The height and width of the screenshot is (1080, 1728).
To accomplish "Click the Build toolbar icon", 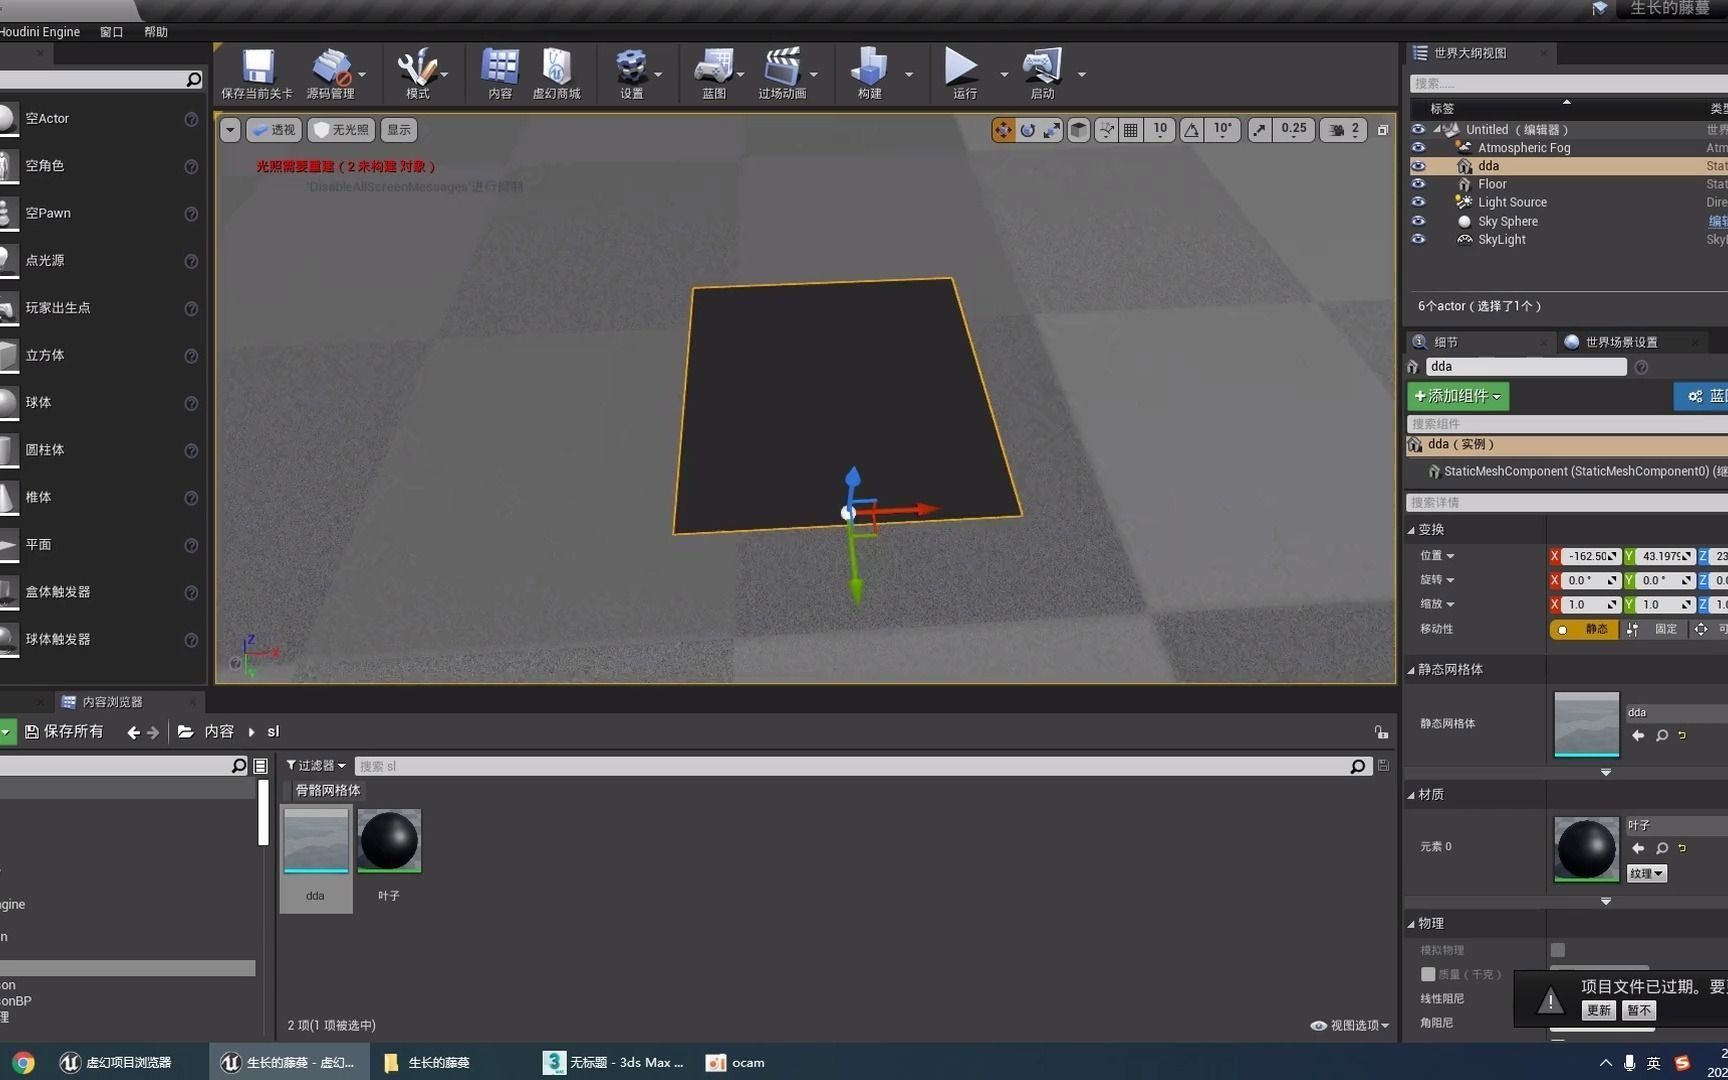I will 869,74.
